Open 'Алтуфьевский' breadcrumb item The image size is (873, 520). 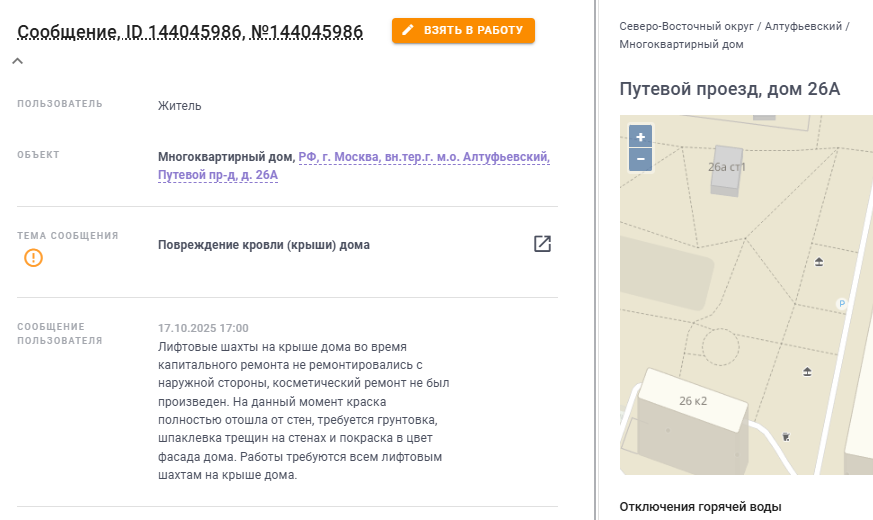tap(803, 26)
